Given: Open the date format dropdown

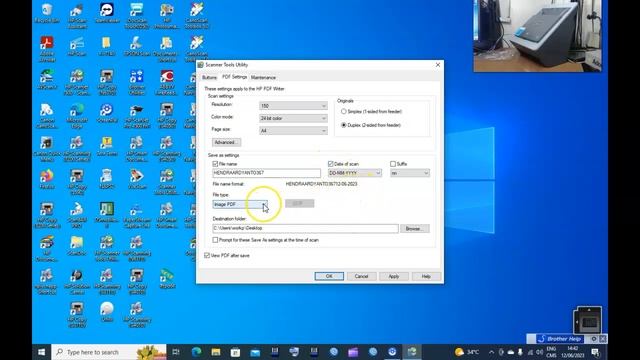Looking at the screenshot, I should point(355,173).
